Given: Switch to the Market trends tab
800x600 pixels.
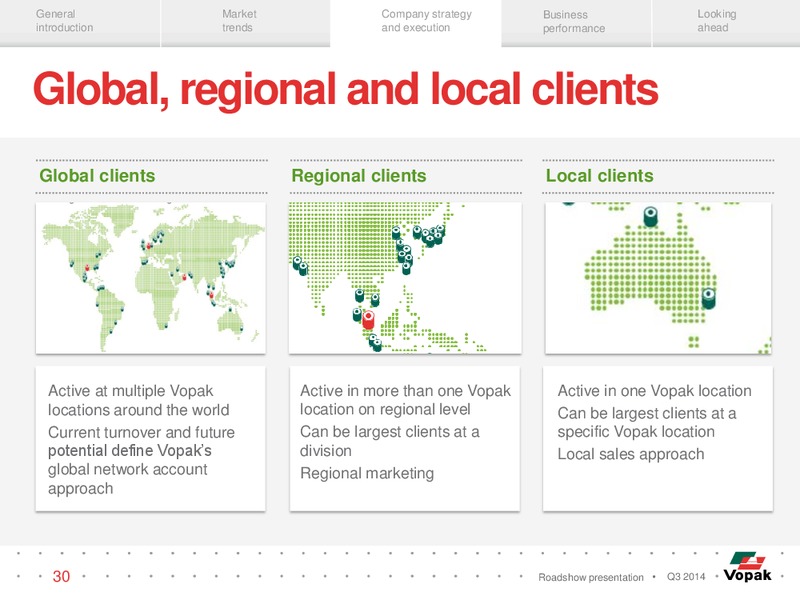Looking at the screenshot, I should tap(245, 22).
